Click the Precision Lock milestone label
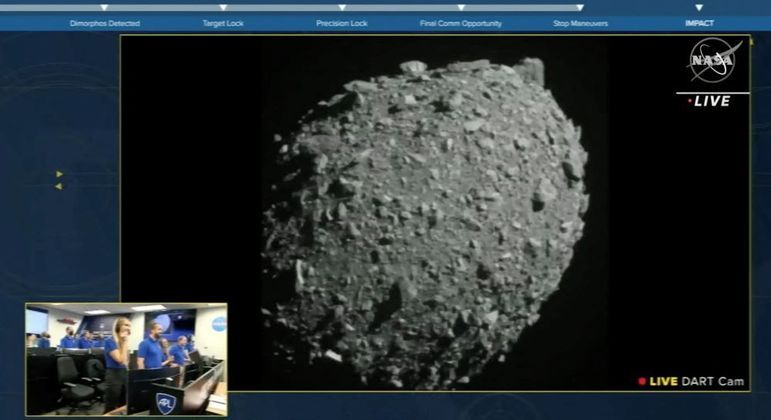This screenshot has height=420, width=771. [x=342, y=23]
